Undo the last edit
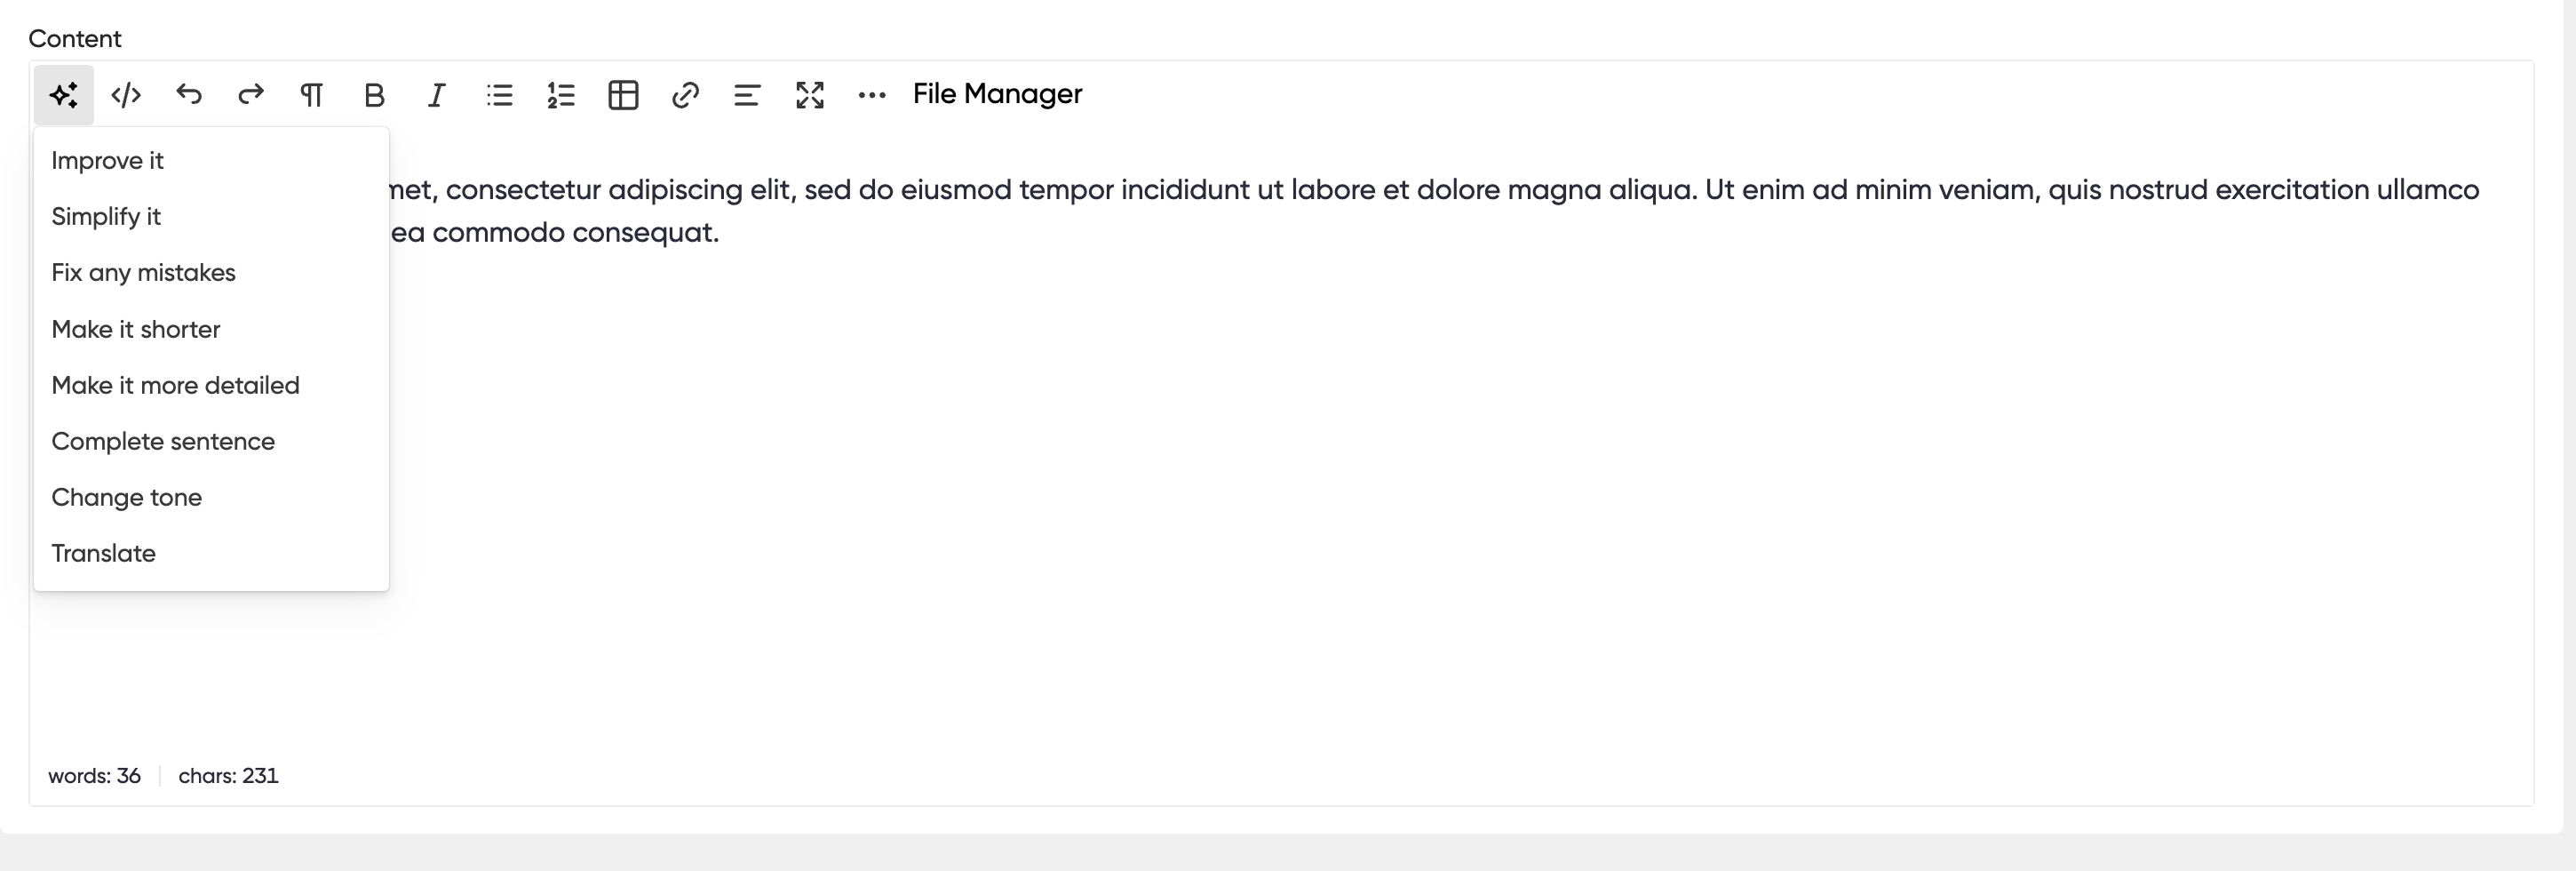Image resolution: width=2576 pixels, height=871 pixels. [x=189, y=95]
